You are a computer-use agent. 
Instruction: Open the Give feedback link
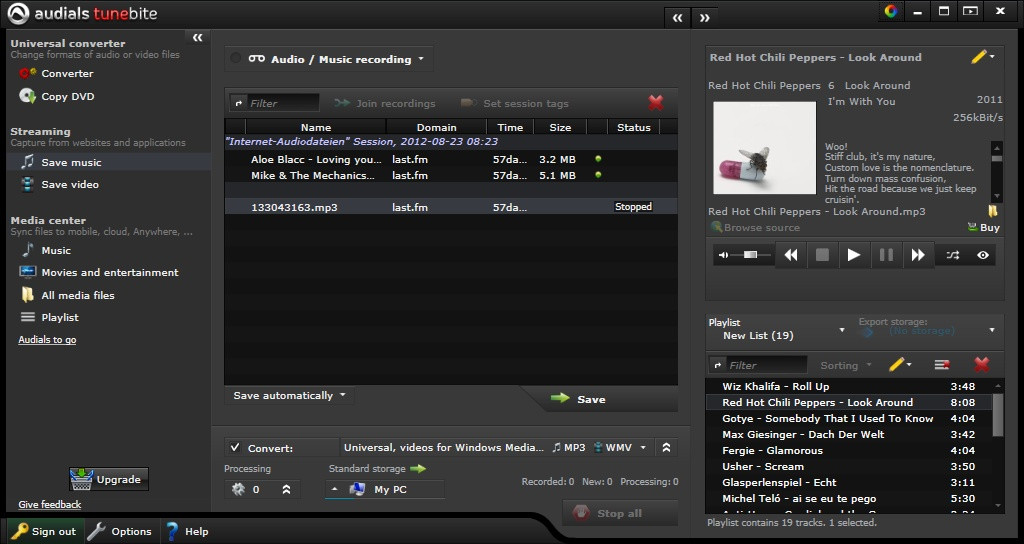50,504
